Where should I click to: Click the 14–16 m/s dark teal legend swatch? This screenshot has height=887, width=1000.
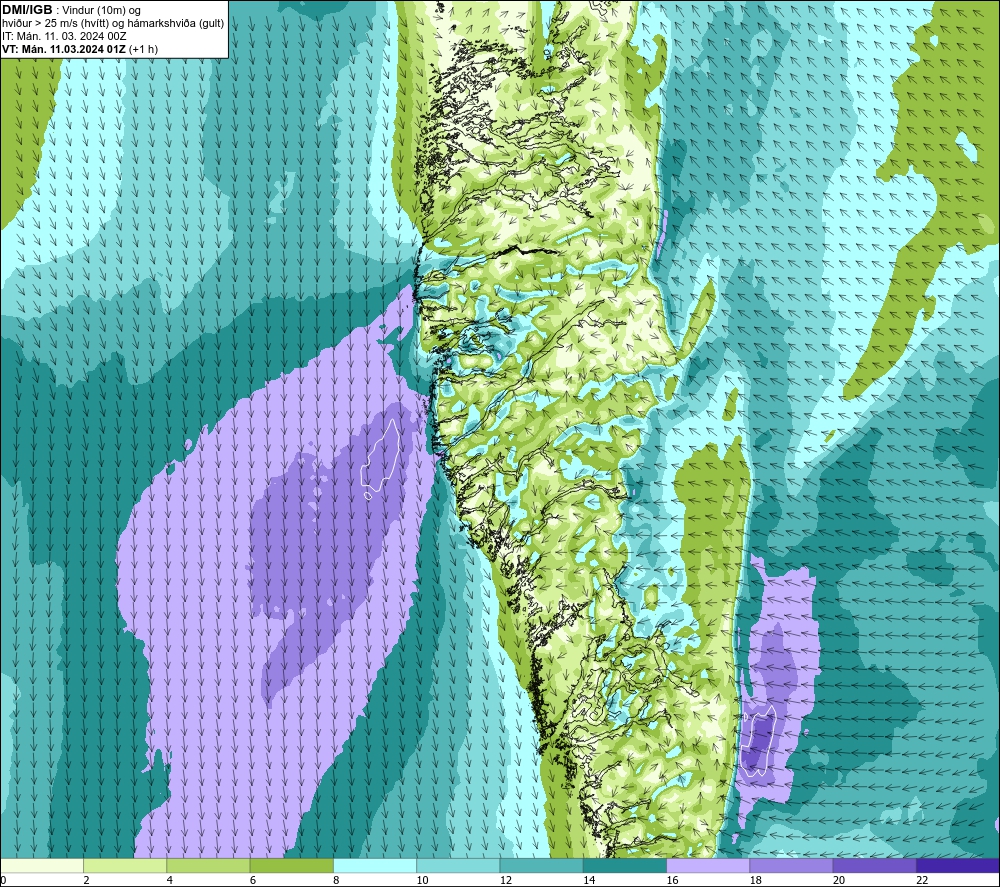coord(625,865)
